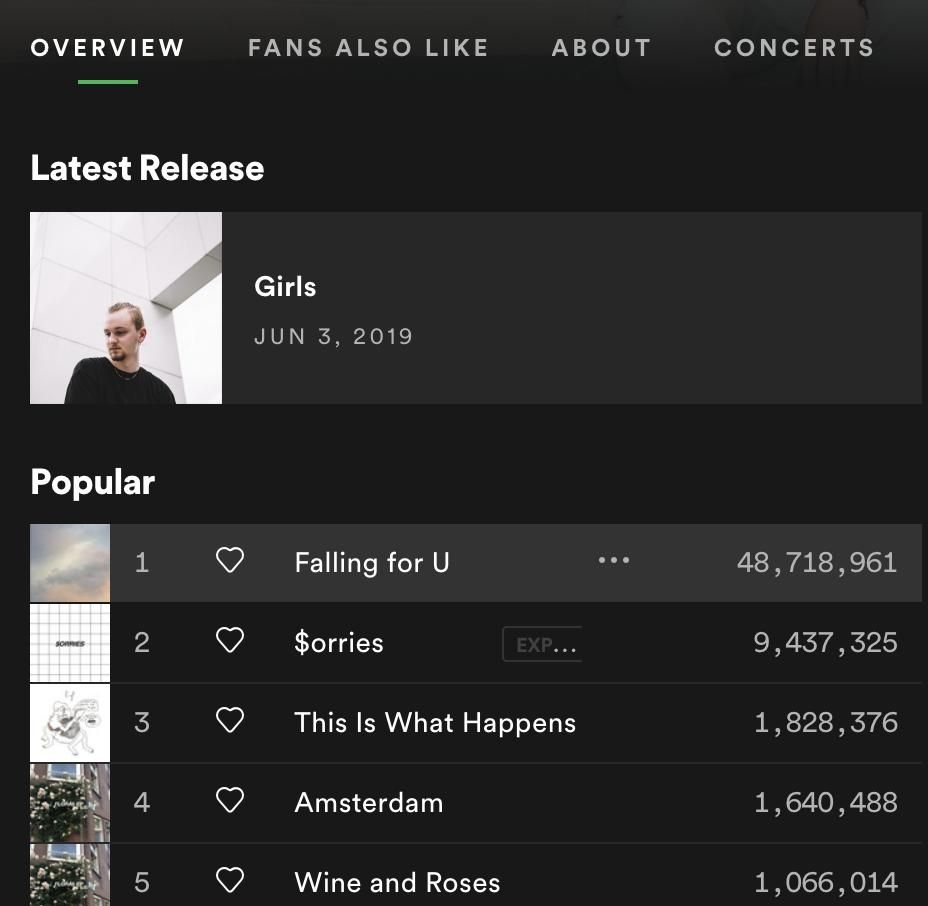Open the Girls latest release title
The height and width of the screenshot is (906, 928).
[x=285, y=287]
